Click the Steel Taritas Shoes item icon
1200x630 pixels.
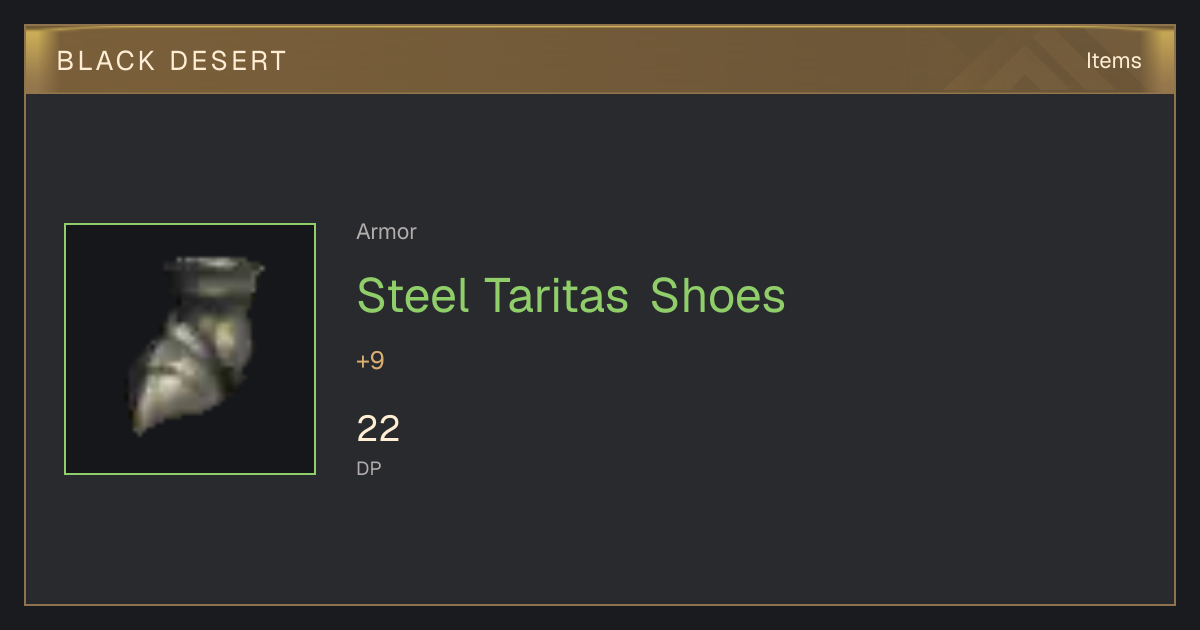[197, 346]
